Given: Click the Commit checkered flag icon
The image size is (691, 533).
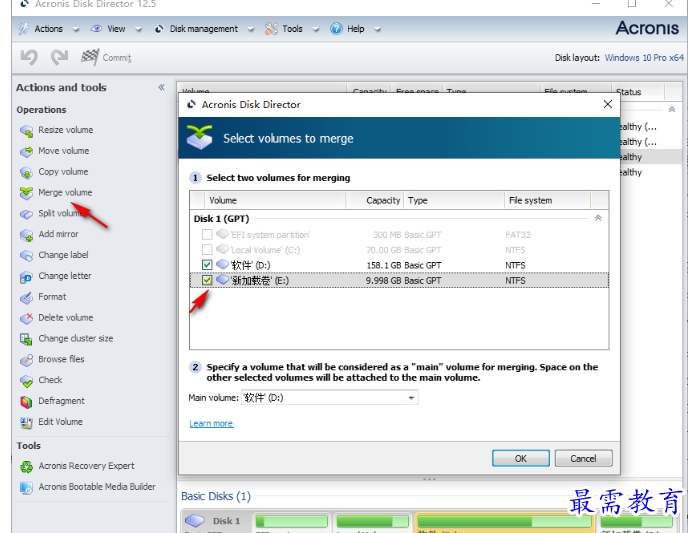Looking at the screenshot, I should [x=90, y=57].
